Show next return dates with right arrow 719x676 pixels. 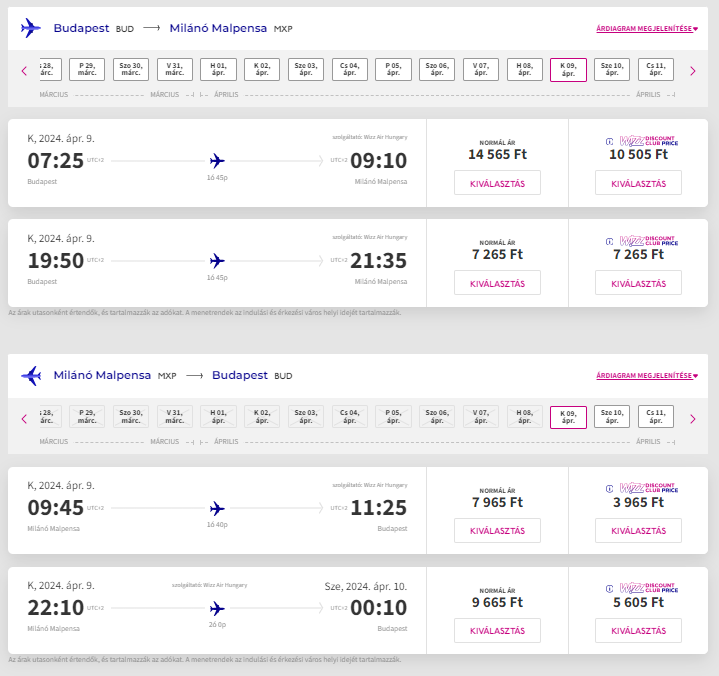click(x=693, y=418)
